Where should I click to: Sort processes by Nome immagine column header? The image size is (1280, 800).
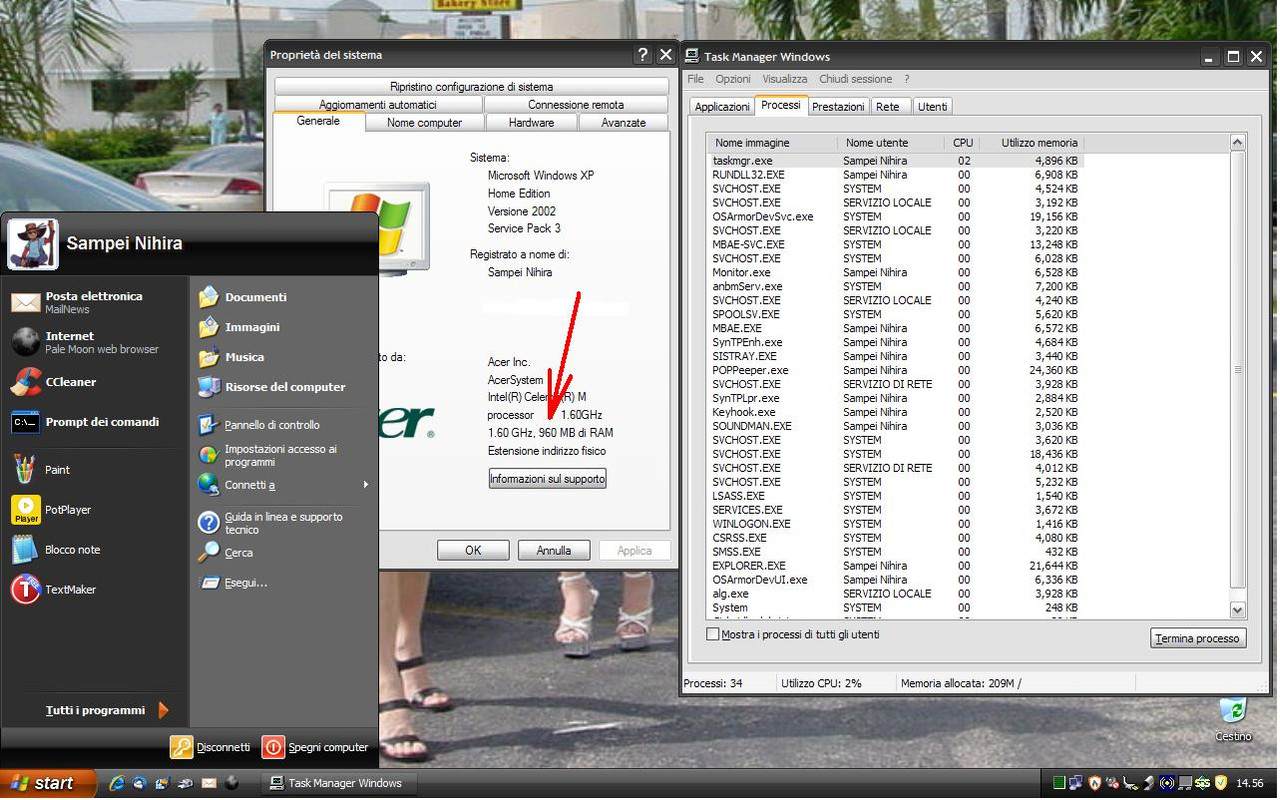point(771,143)
